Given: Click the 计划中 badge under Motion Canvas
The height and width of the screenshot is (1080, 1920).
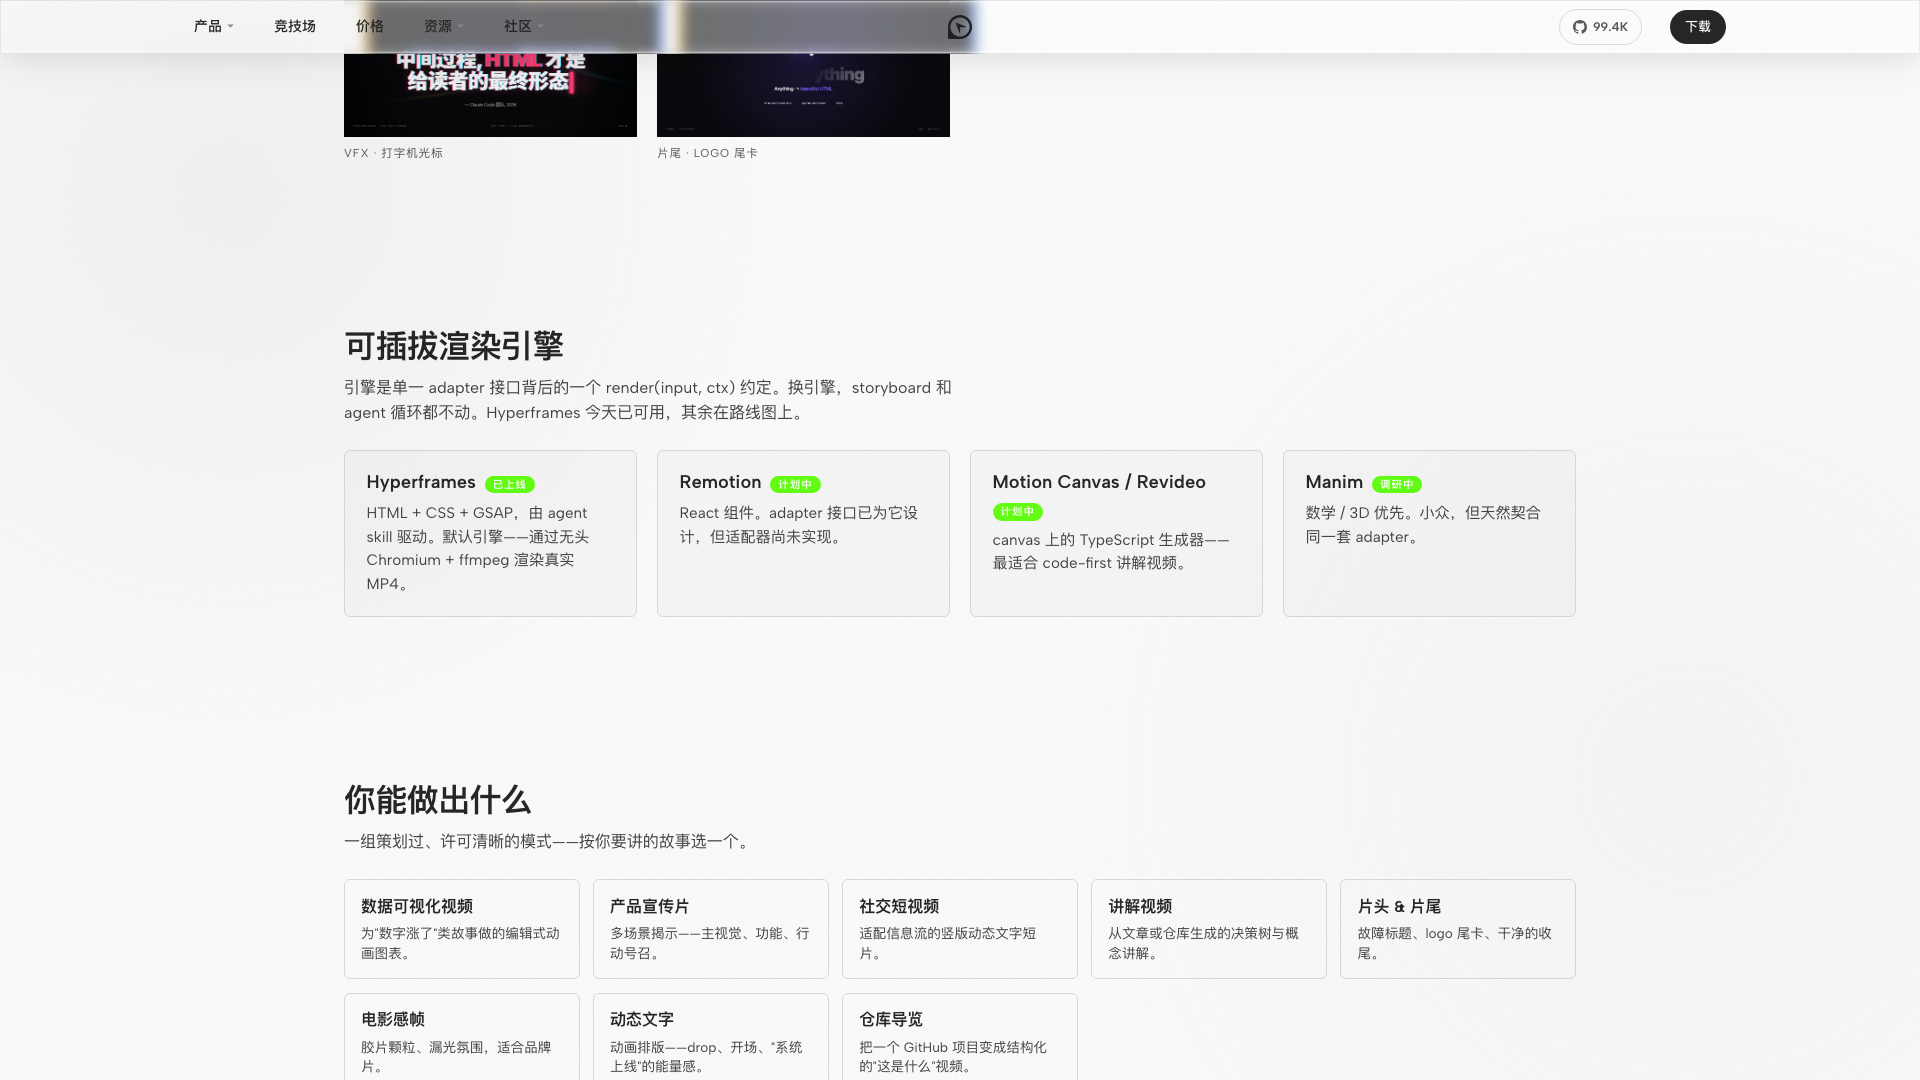Looking at the screenshot, I should tap(1018, 512).
